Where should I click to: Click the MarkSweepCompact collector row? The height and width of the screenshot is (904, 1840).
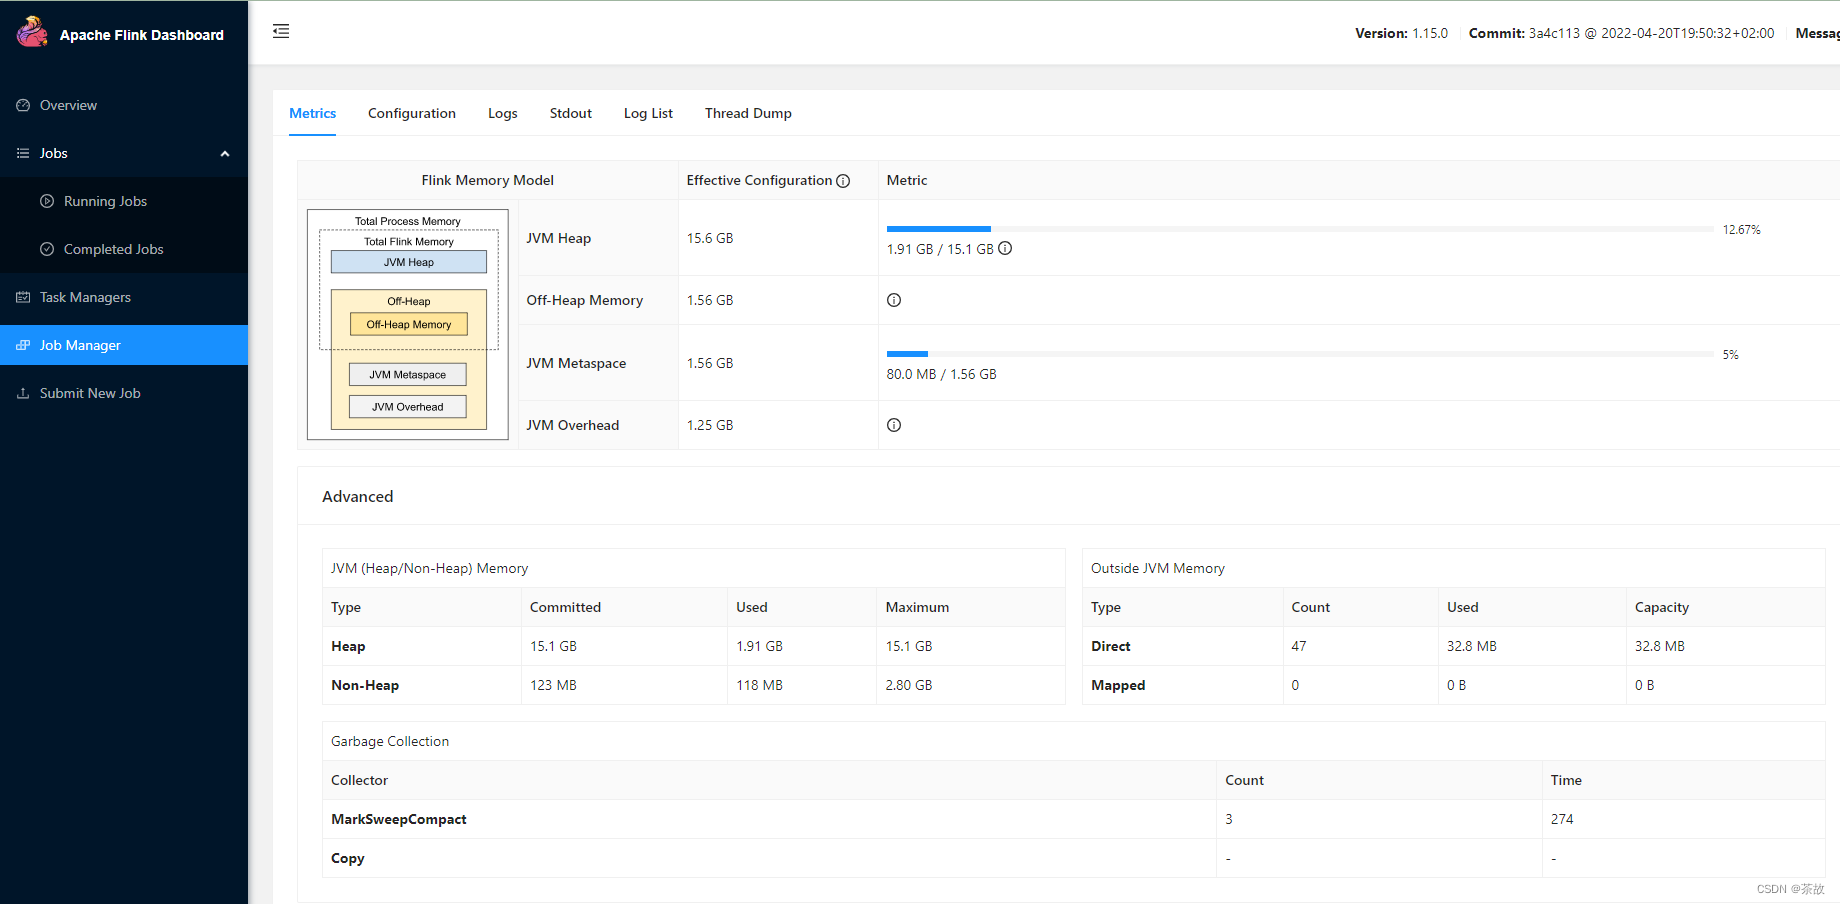pyautogui.click(x=1074, y=819)
